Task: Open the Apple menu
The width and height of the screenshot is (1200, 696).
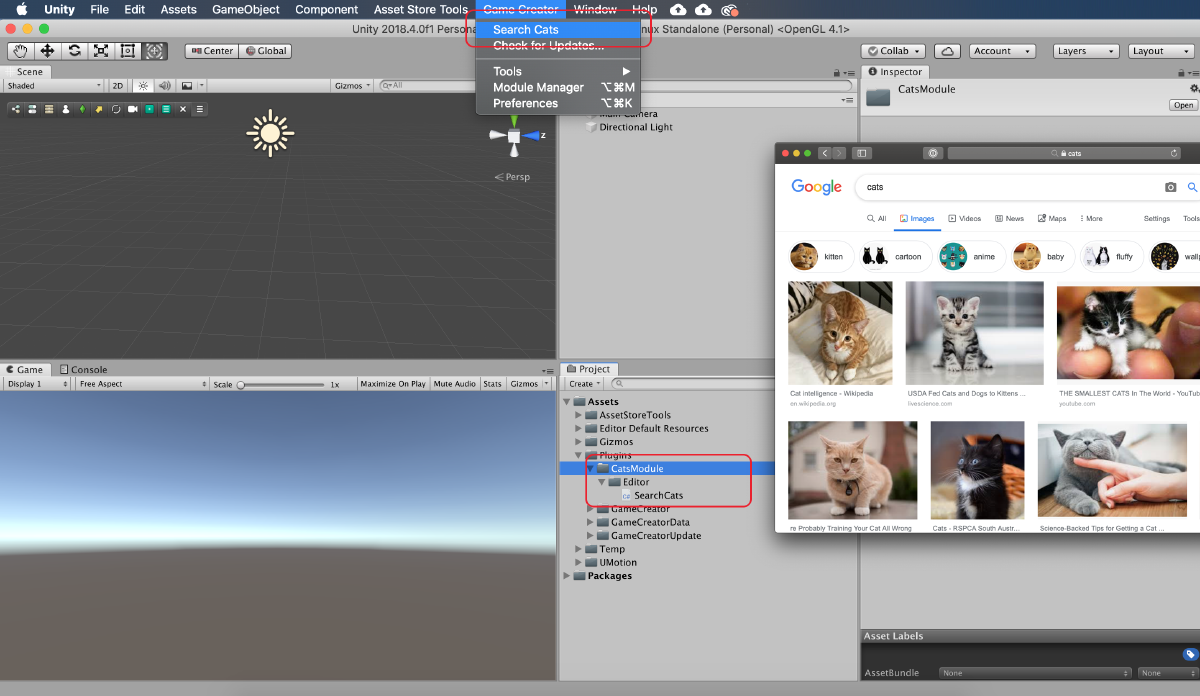Action: coord(21,10)
